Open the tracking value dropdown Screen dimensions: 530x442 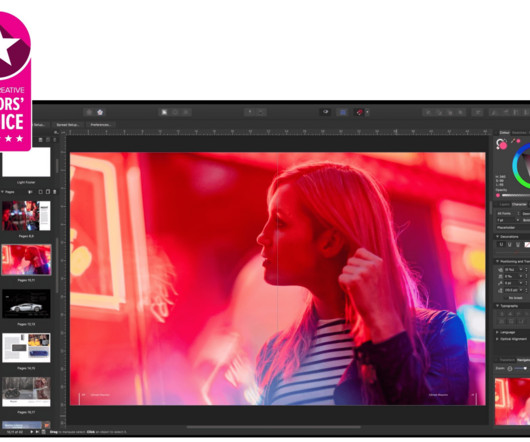521,276
